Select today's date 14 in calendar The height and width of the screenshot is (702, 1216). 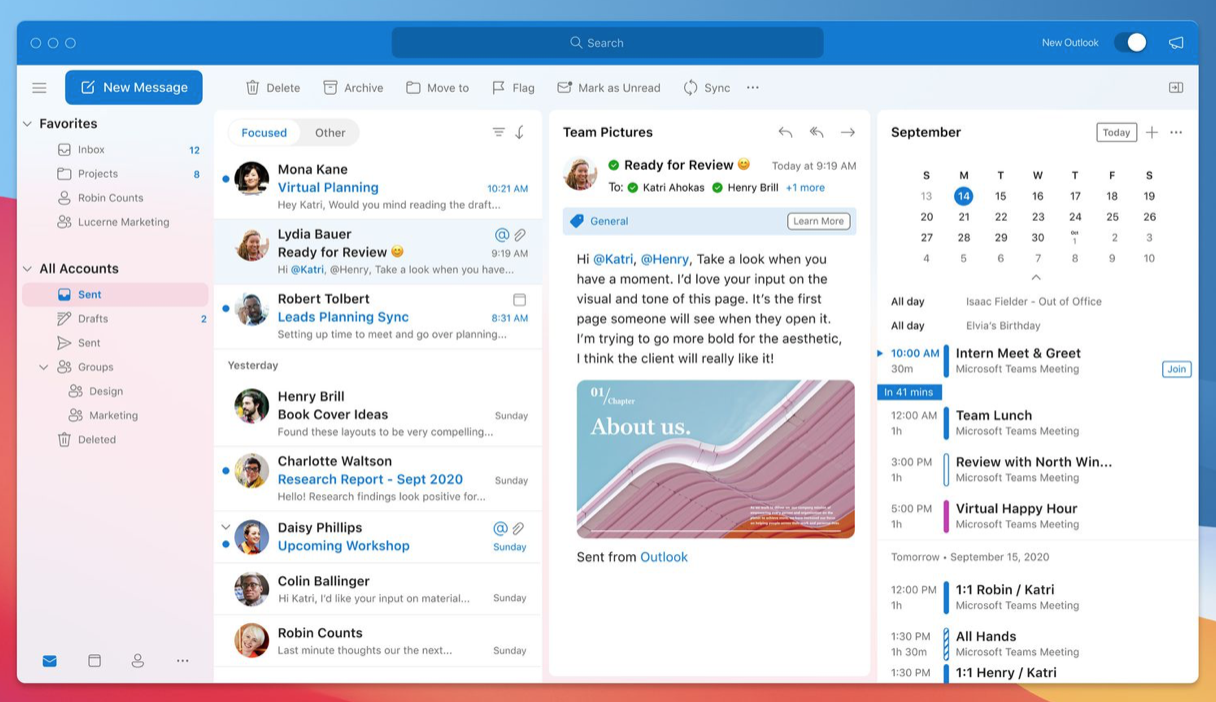[963, 196]
